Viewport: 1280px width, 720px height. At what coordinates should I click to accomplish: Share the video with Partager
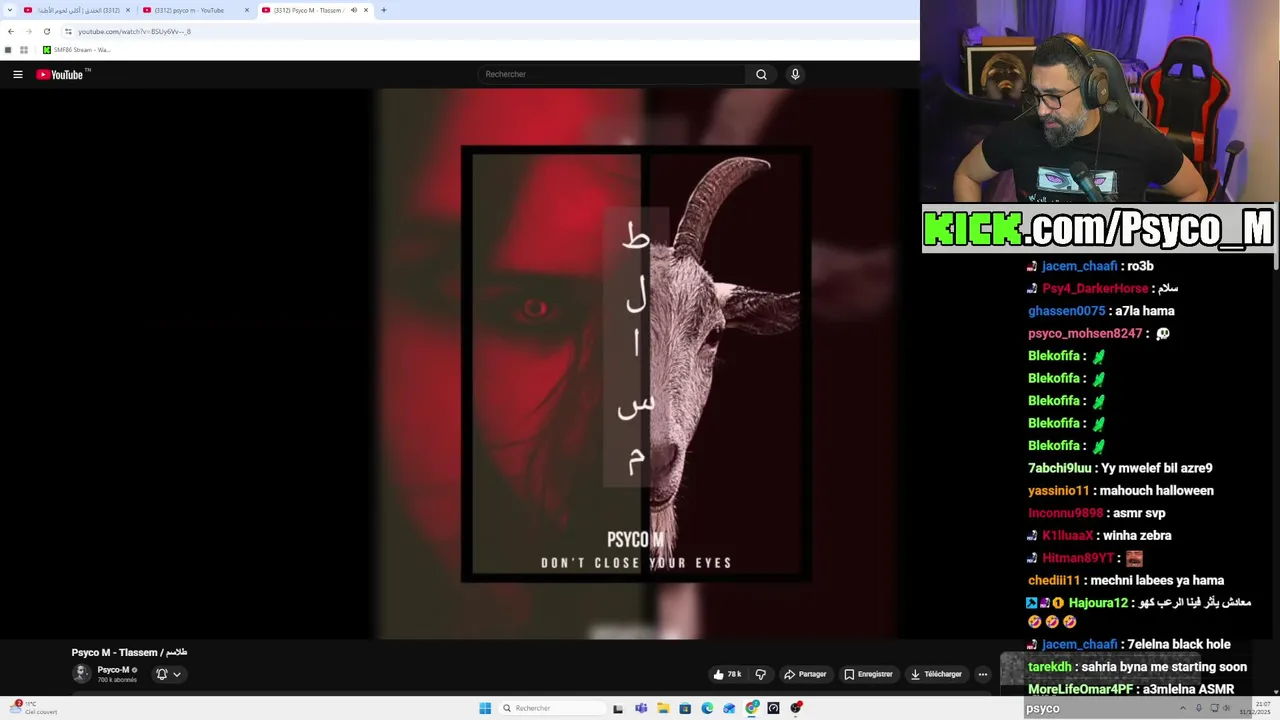(805, 674)
